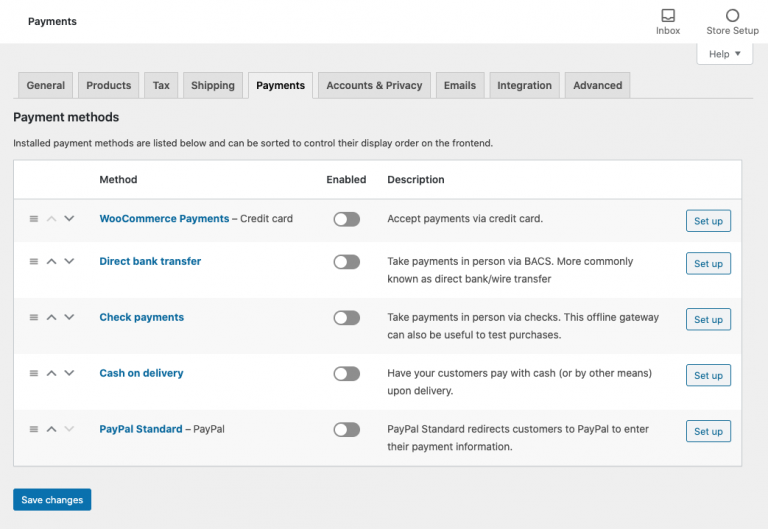Move Cash on delivery down
This screenshot has height=529, width=768.
click(x=69, y=373)
